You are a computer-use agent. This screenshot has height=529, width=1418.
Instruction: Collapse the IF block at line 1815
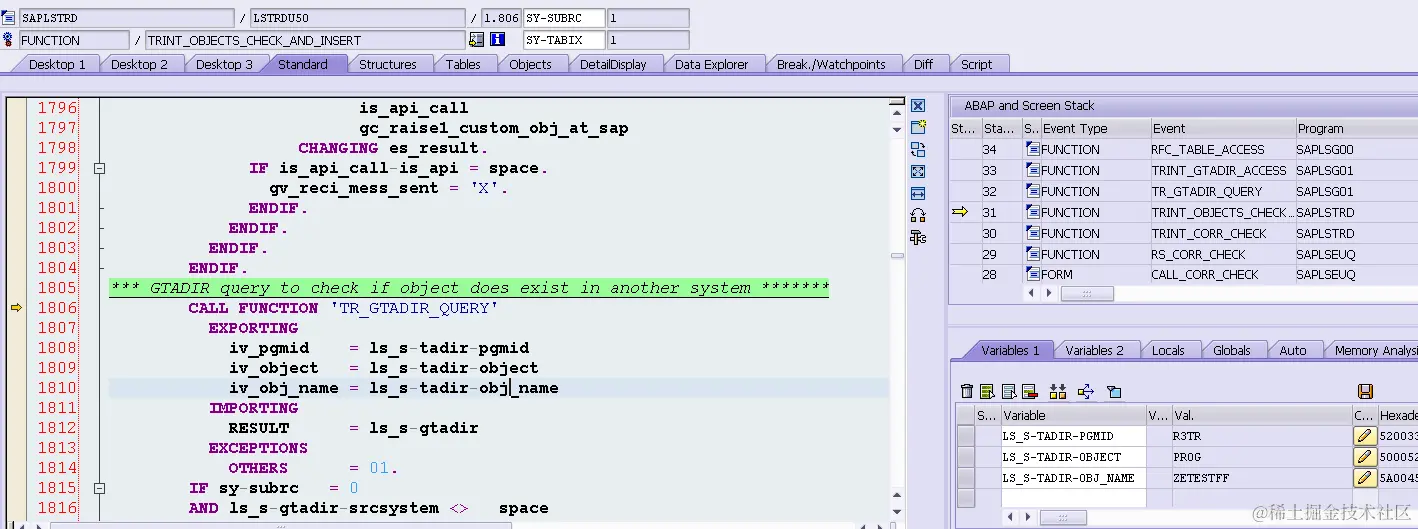click(x=99, y=488)
